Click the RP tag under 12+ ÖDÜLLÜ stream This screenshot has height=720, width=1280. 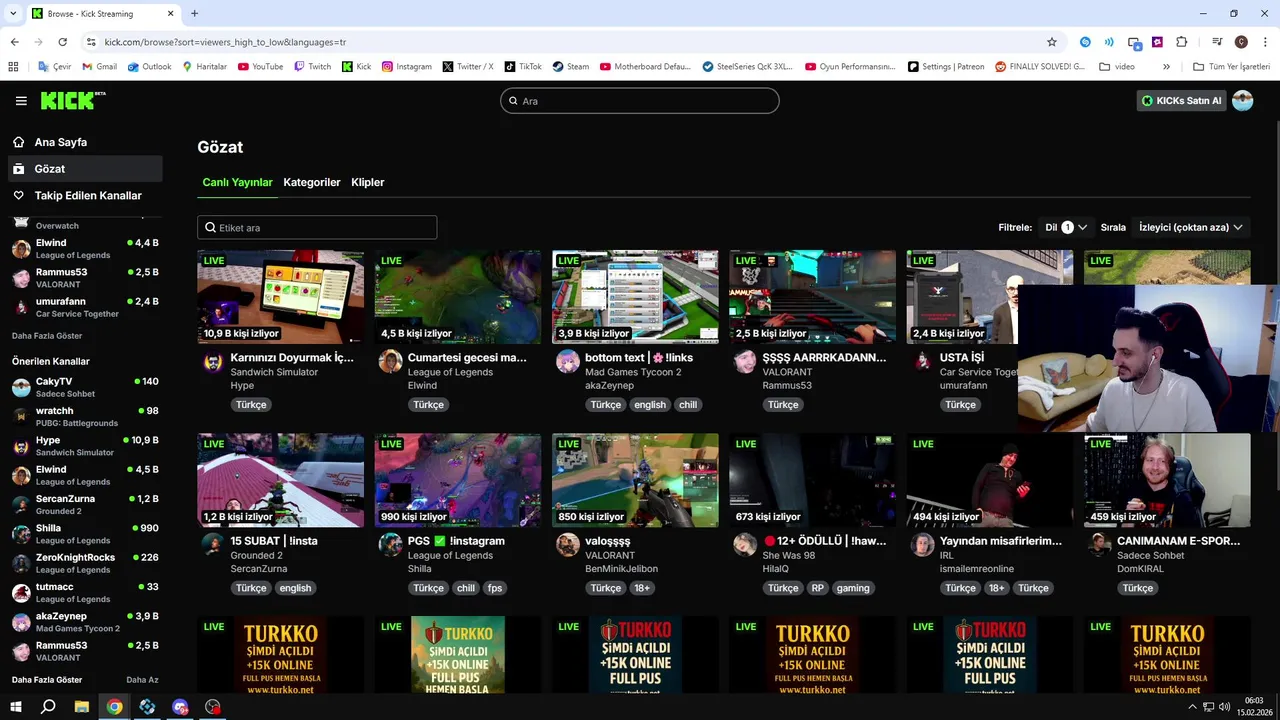coord(818,588)
